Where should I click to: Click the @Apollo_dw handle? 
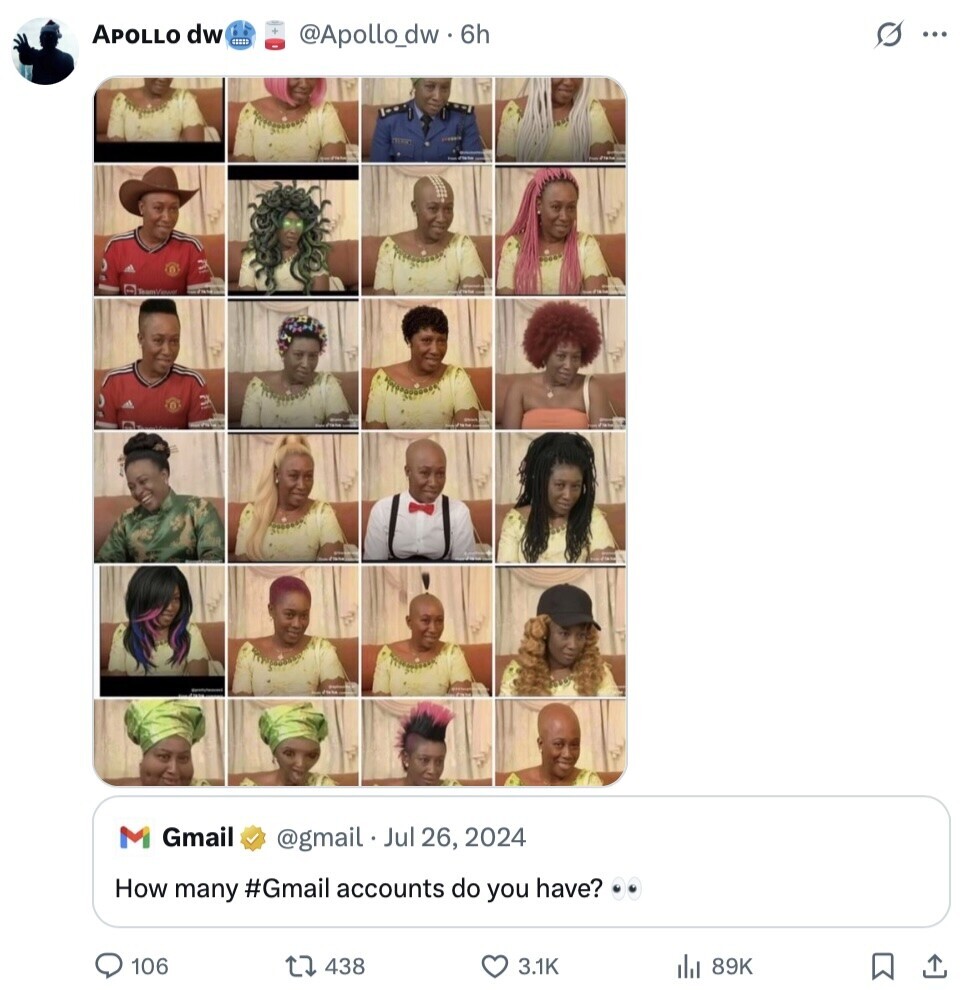click(x=369, y=35)
